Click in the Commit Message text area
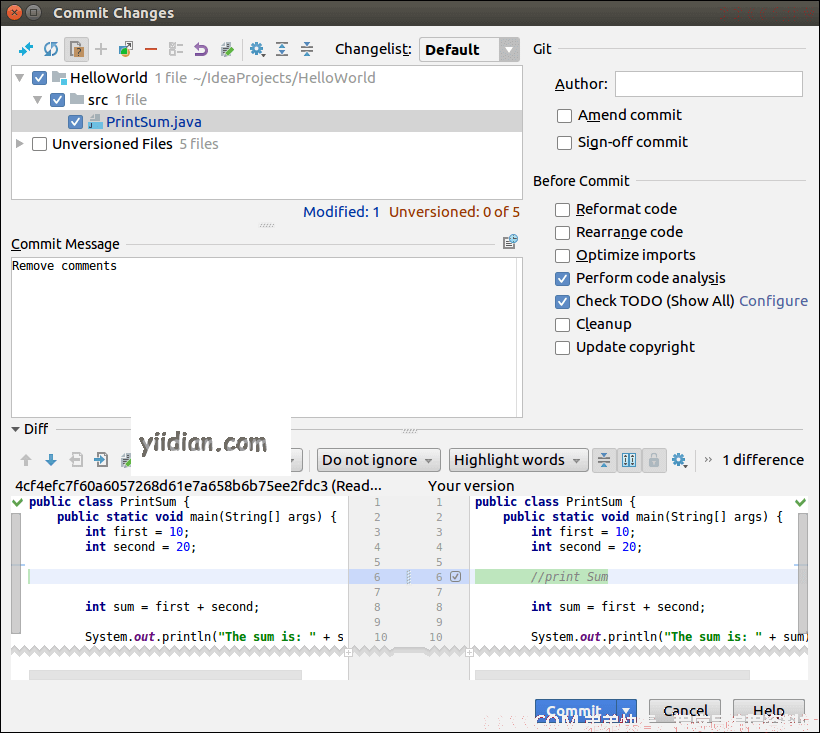Viewport: 820px width, 733px height. 267,337
